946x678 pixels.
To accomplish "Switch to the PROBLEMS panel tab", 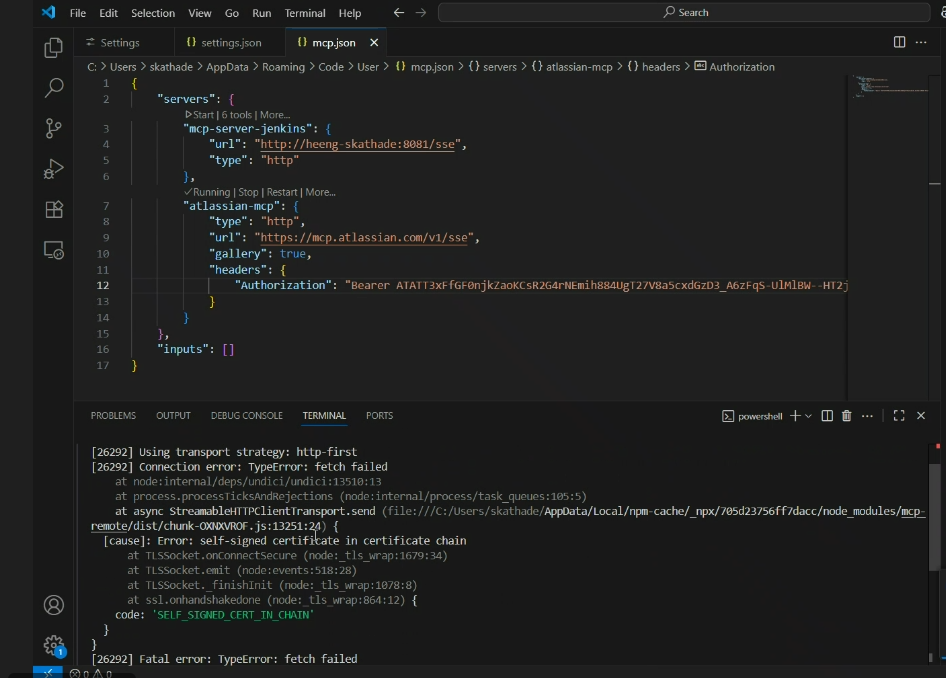I will tap(113, 416).
